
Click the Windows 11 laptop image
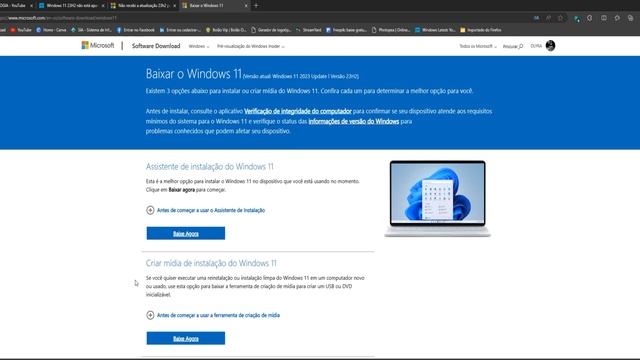pyautogui.click(x=438, y=199)
